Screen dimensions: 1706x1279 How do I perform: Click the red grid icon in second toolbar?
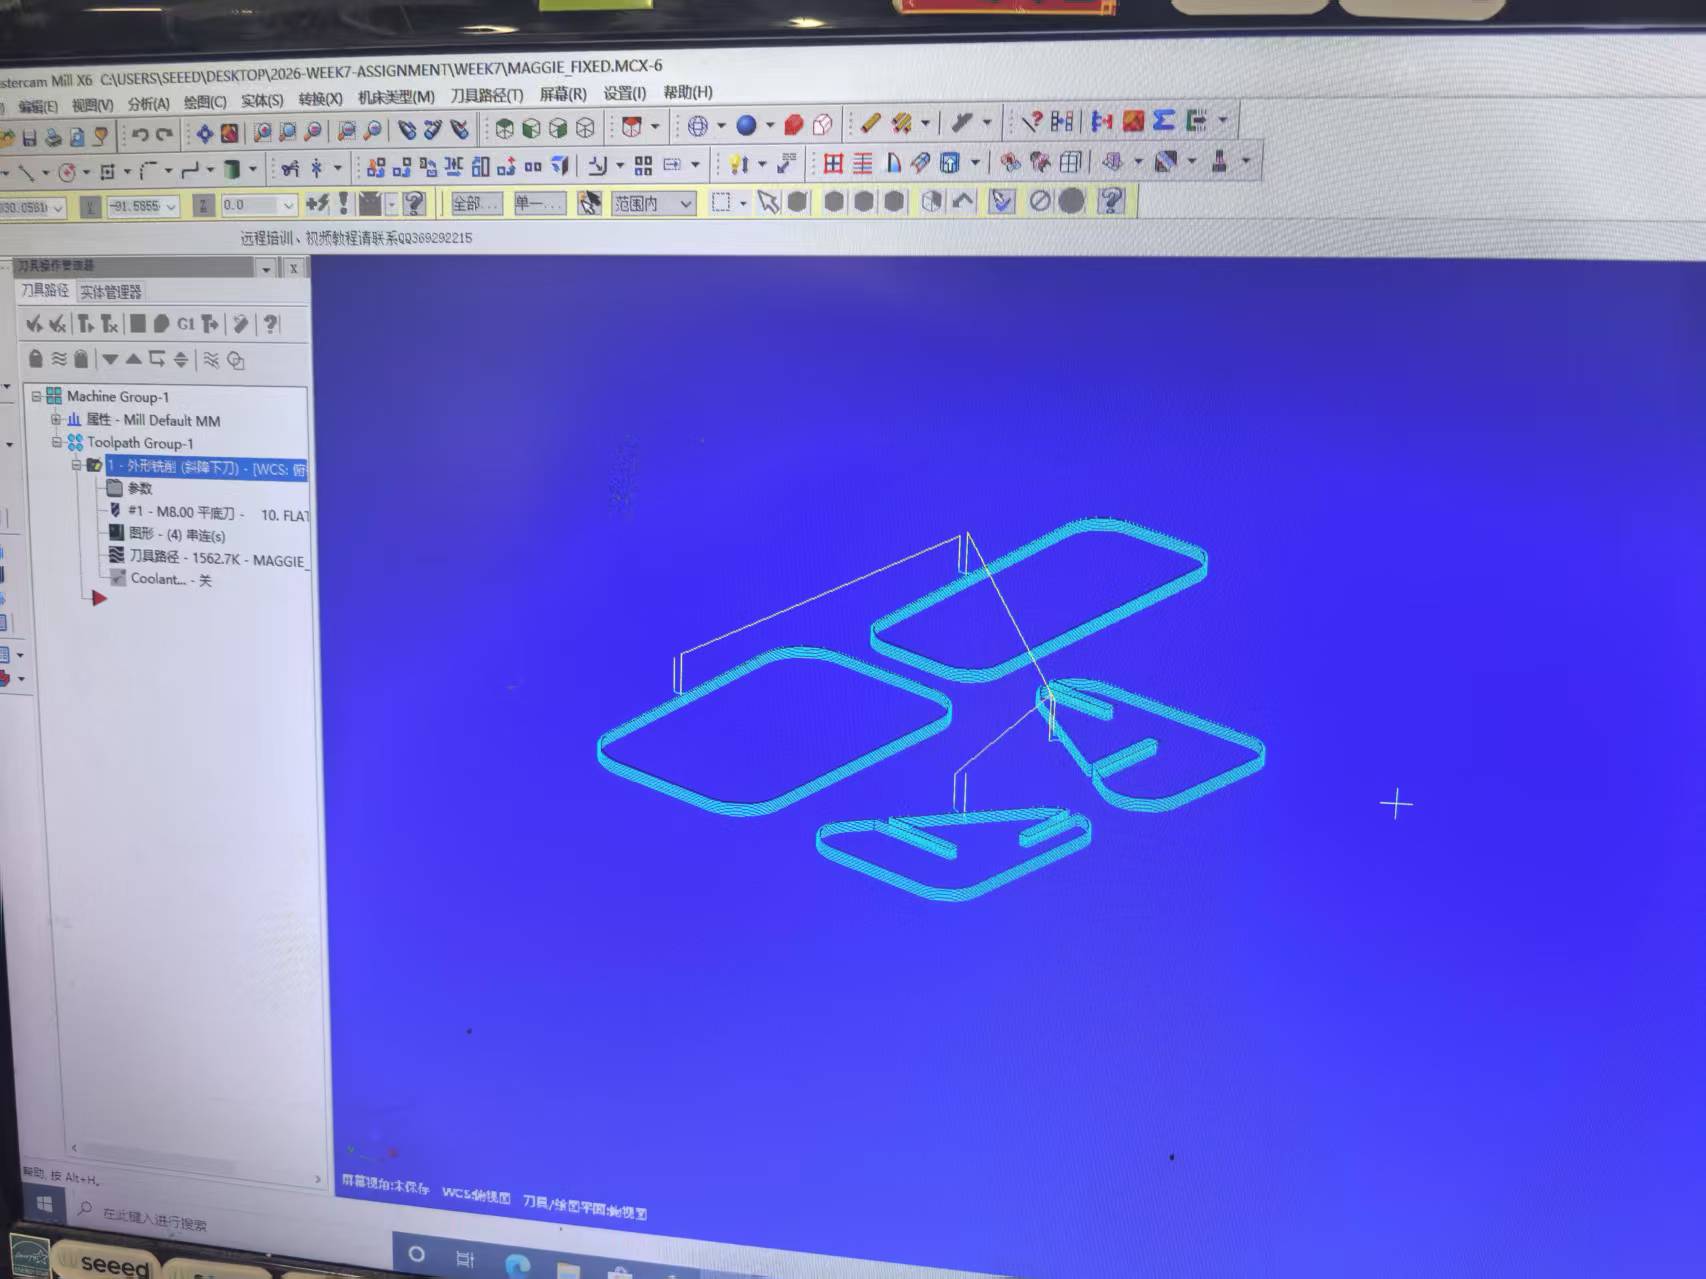coord(833,163)
